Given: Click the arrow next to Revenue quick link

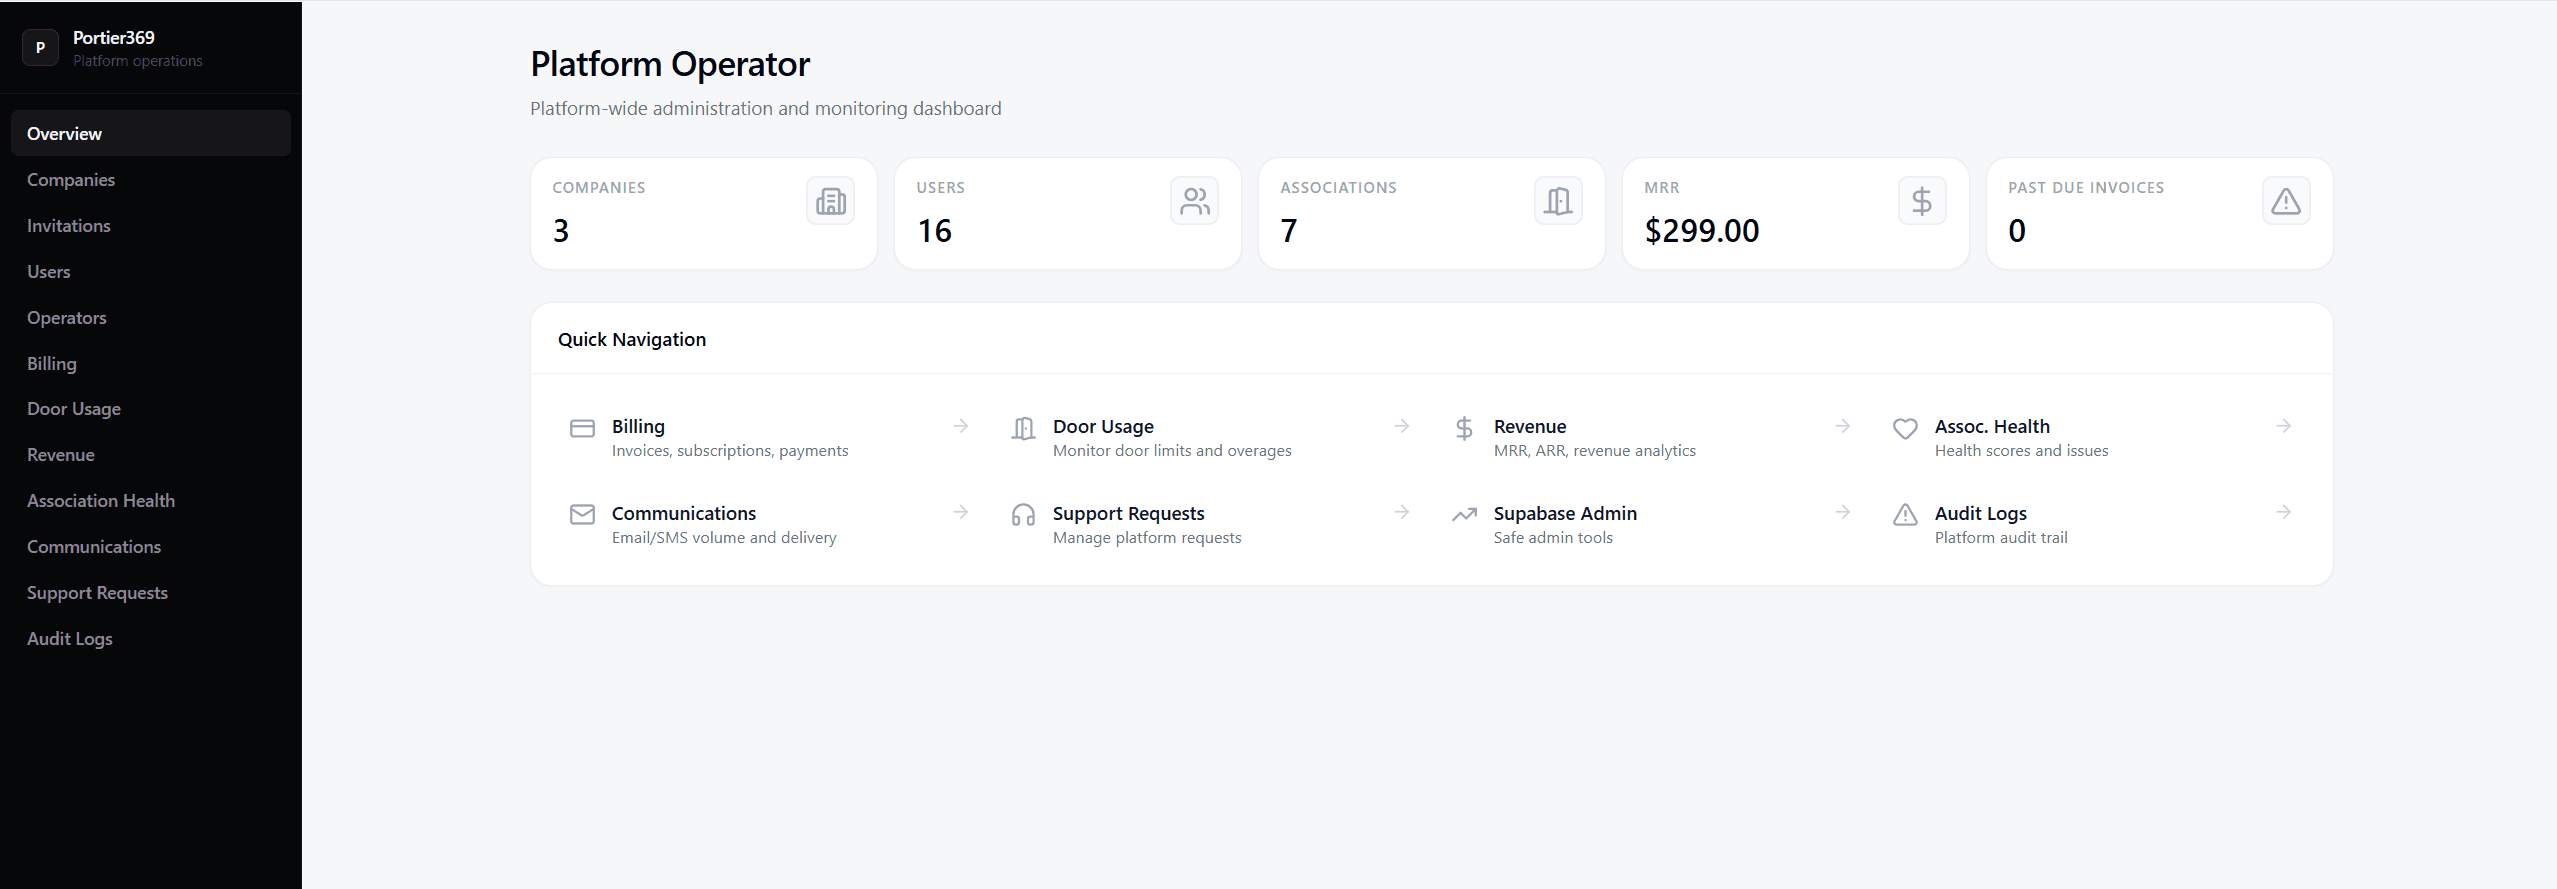Looking at the screenshot, I should (x=1843, y=426).
